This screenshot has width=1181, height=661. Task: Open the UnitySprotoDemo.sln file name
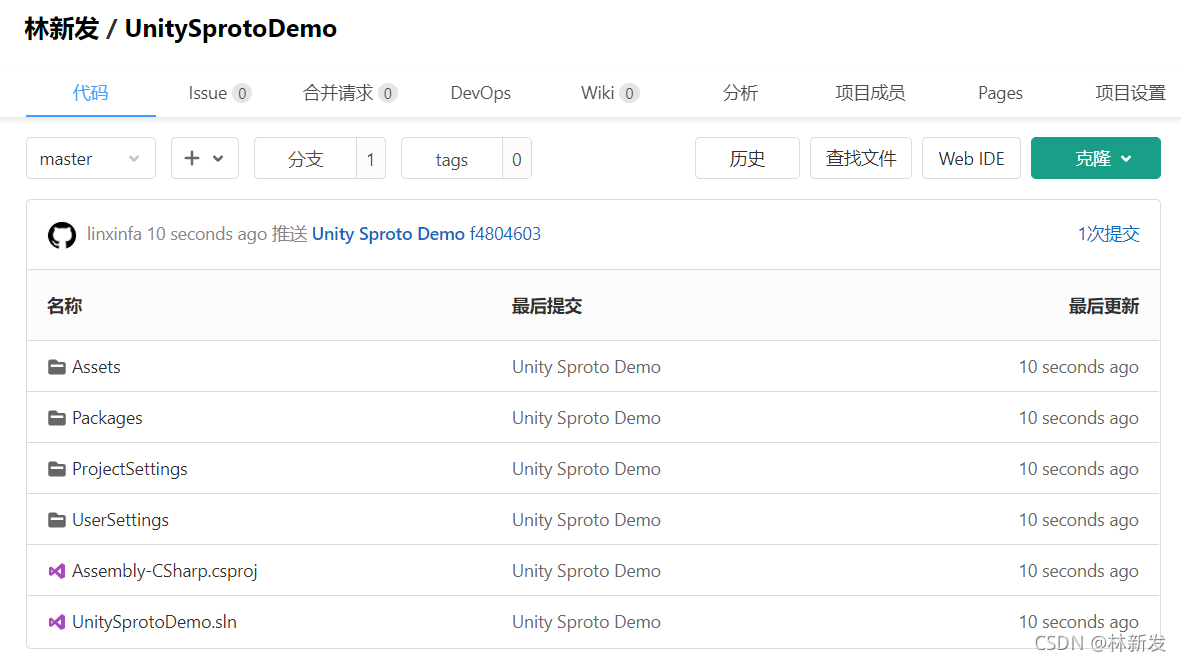[154, 622]
